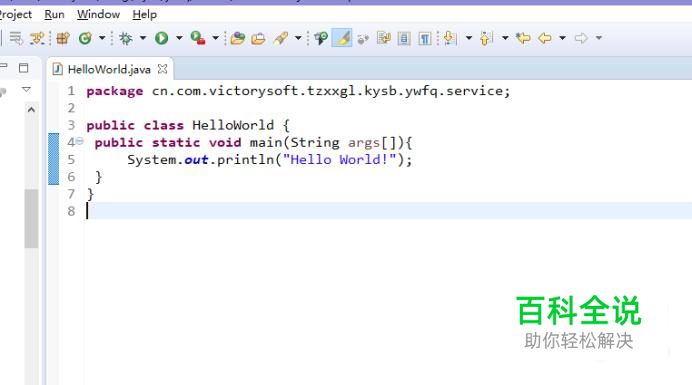Click the Last Edit Location icon
692x385 pixels.
523,38
